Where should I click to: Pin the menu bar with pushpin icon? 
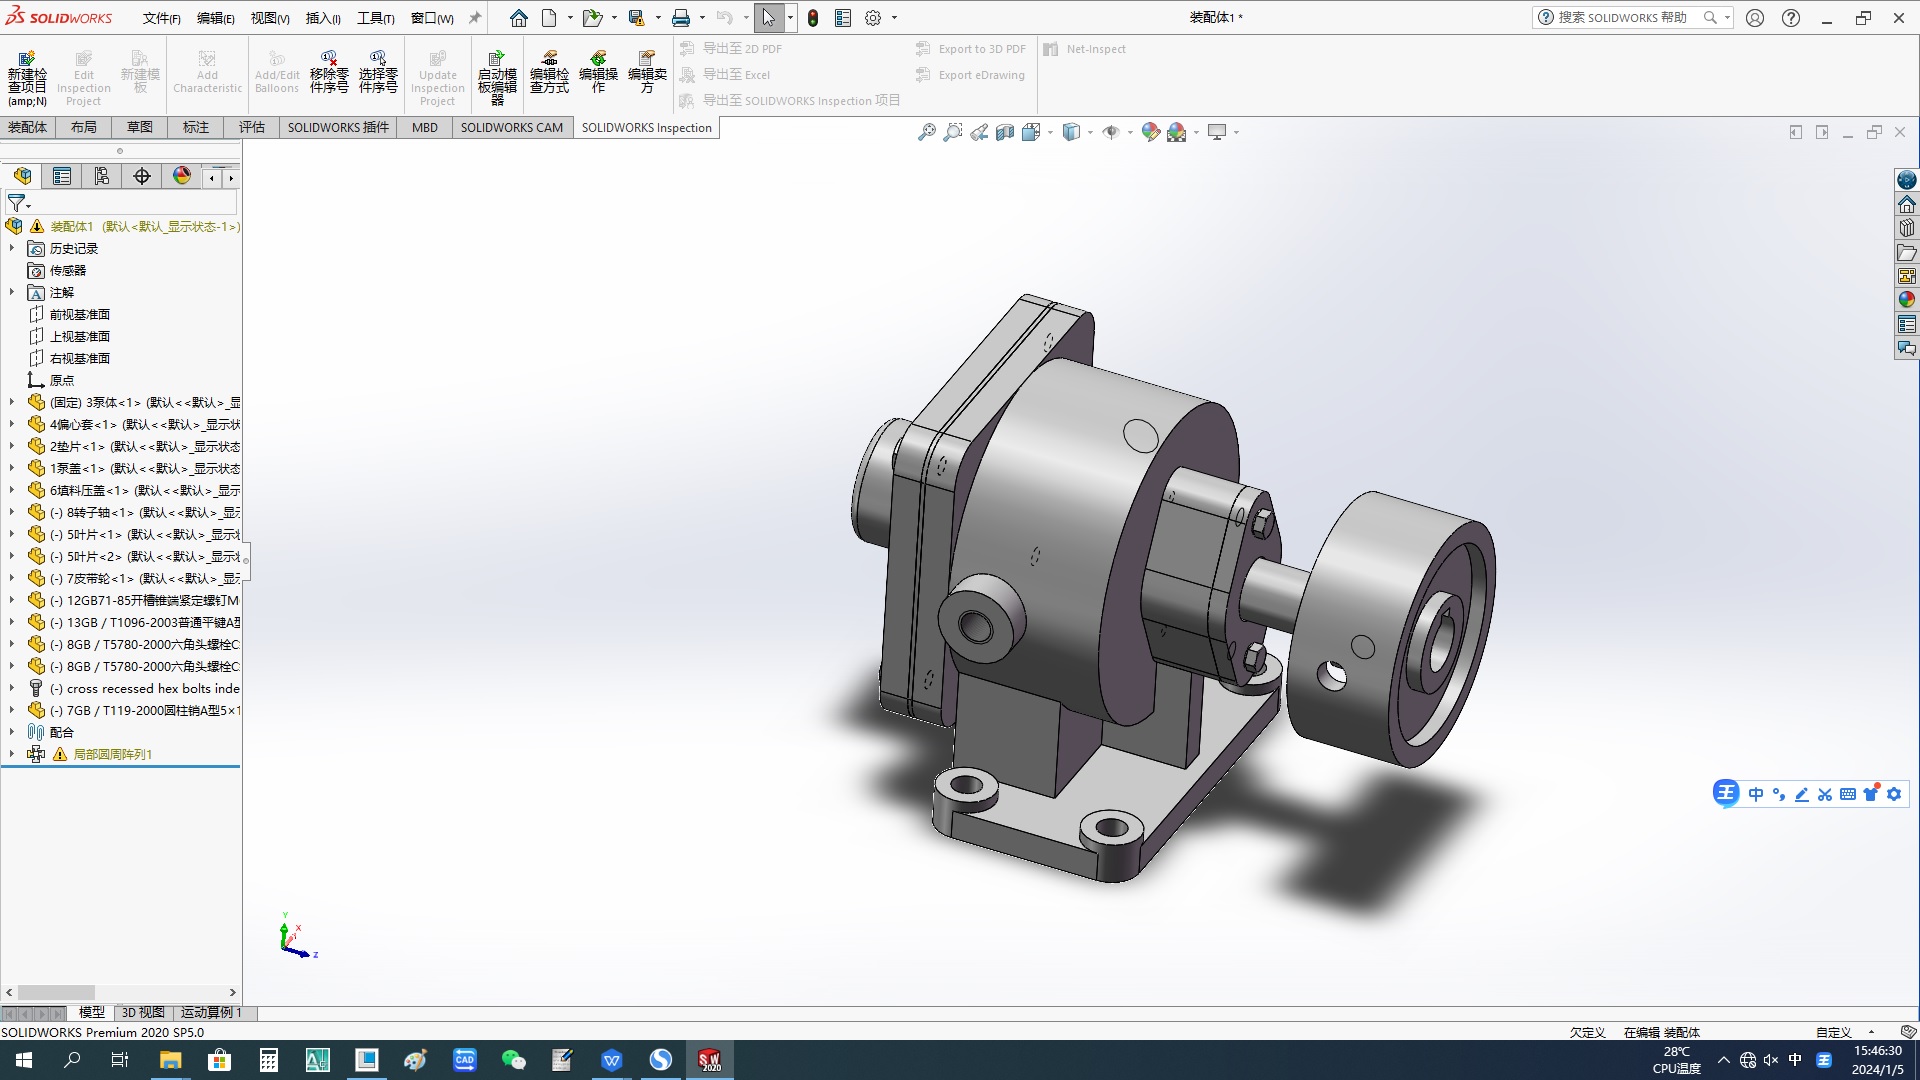click(x=475, y=18)
